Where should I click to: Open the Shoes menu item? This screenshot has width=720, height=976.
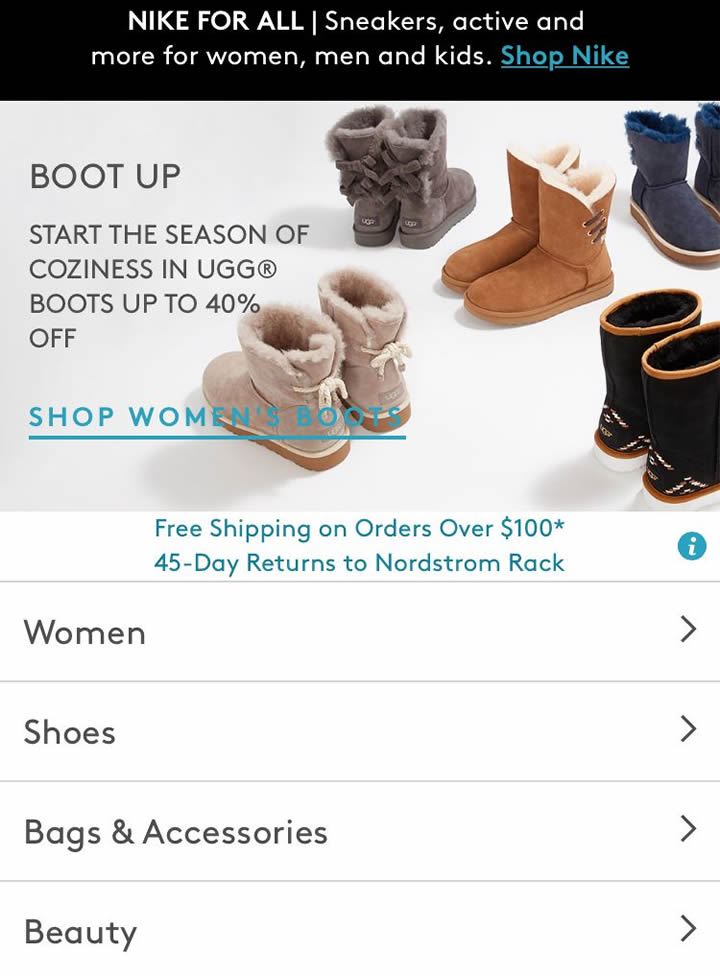click(x=360, y=731)
